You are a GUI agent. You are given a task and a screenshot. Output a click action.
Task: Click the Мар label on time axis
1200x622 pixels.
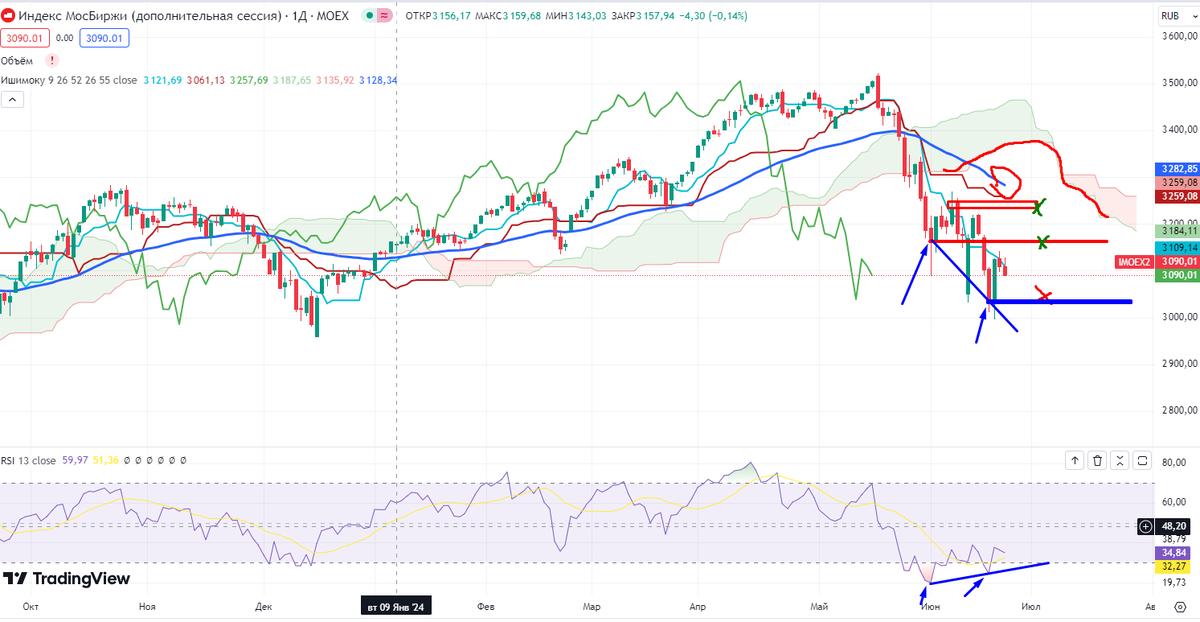(x=591, y=607)
